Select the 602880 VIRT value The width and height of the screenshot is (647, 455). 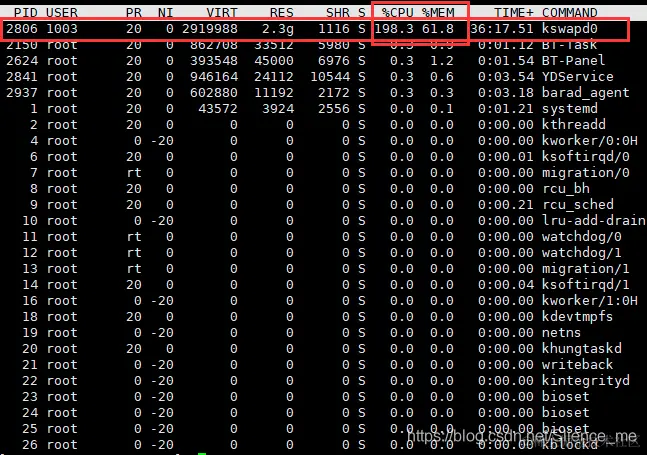[214, 92]
